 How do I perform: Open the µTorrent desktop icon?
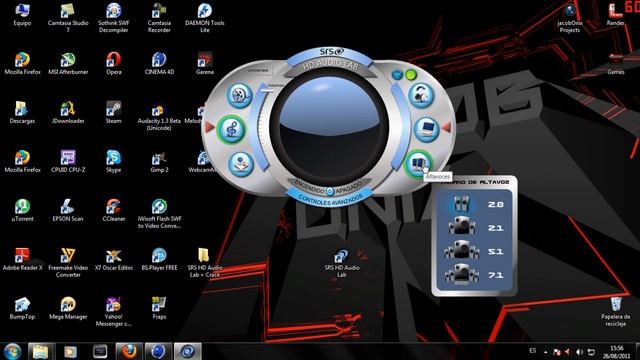point(22,211)
